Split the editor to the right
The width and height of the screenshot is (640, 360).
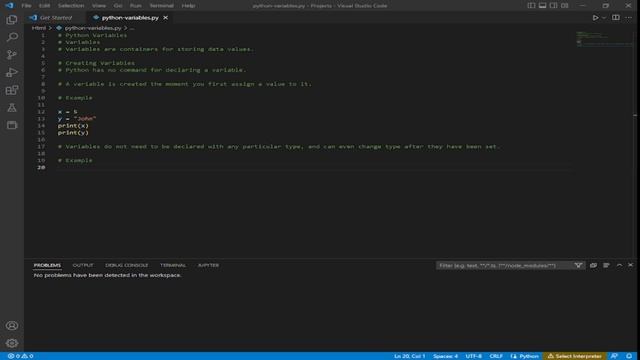pos(616,18)
